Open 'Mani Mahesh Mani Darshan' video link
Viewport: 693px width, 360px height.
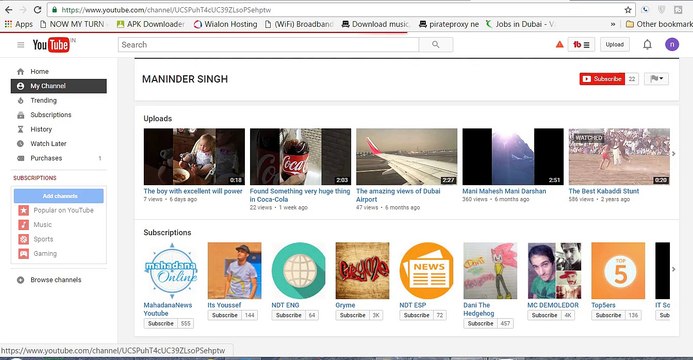pos(504,191)
